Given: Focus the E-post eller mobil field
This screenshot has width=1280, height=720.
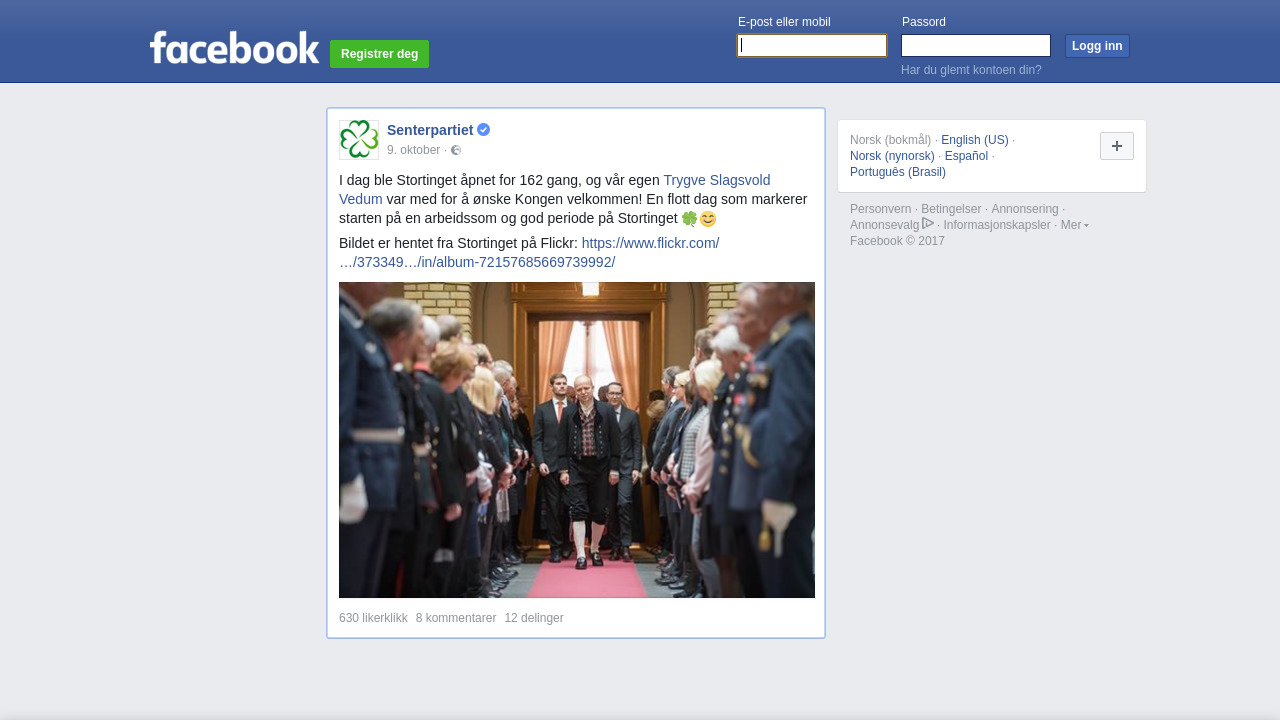Looking at the screenshot, I should pyautogui.click(x=812, y=46).
